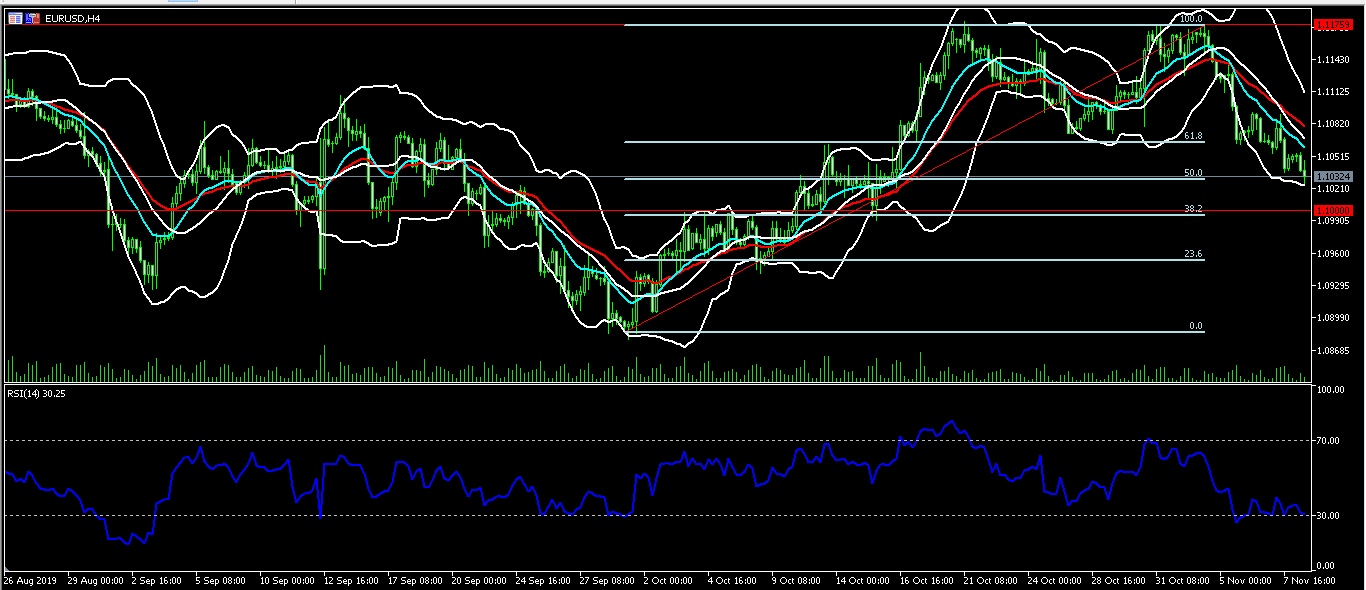The height and width of the screenshot is (590, 1366).
Task: Select the 61.8 Fibonacci retracement label
Action: tap(1191, 136)
